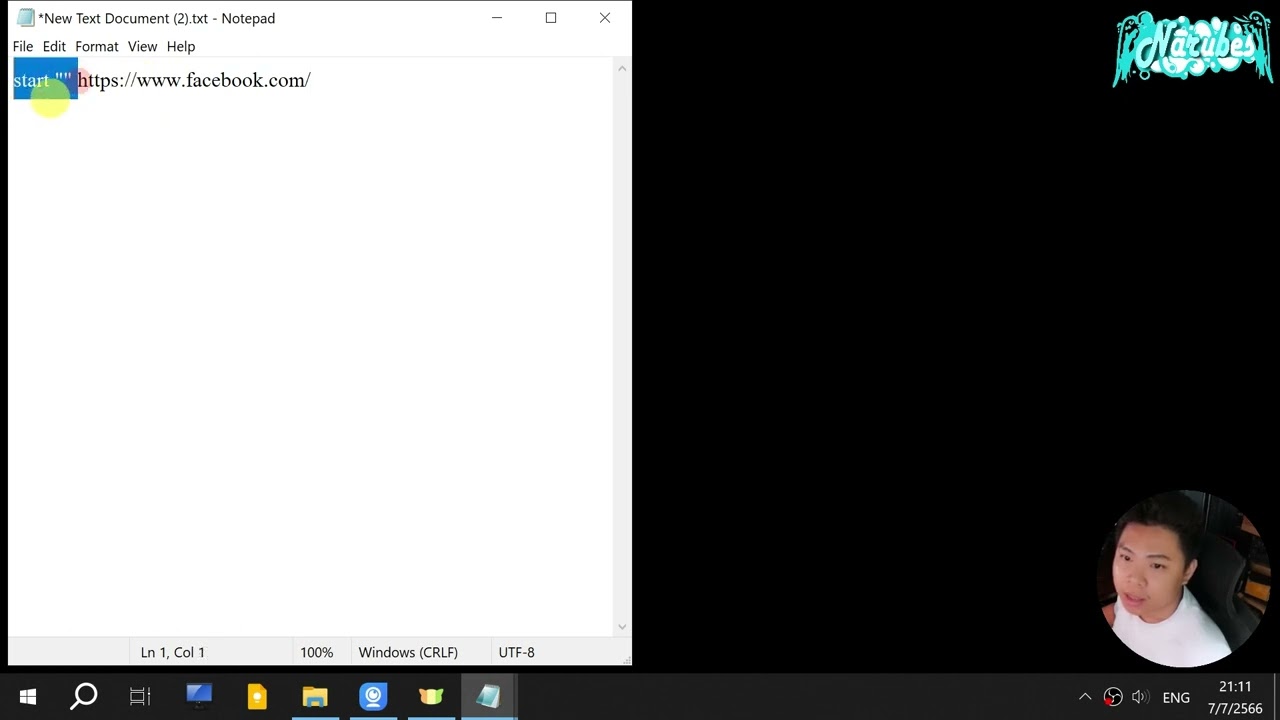The image size is (1280, 720).
Task: Switch the ENG input language indicator
Action: pyautogui.click(x=1176, y=697)
